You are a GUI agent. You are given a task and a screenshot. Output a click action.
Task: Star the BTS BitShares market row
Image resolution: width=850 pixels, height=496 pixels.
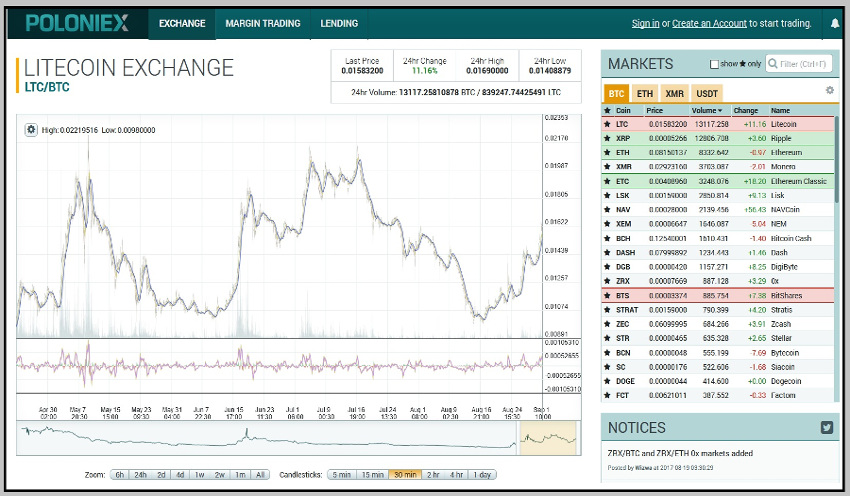(x=607, y=295)
